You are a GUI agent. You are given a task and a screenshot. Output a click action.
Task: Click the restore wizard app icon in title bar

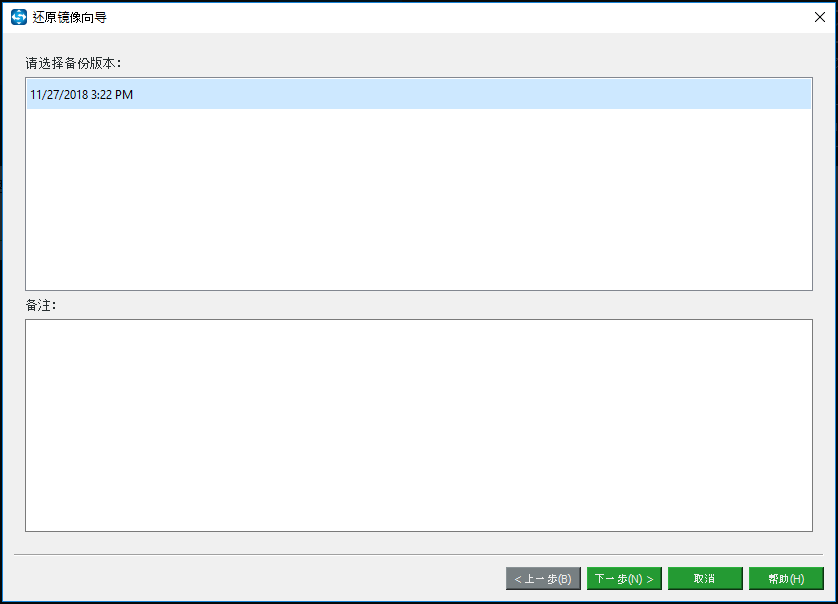pyautogui.click(x=19, y=17)
